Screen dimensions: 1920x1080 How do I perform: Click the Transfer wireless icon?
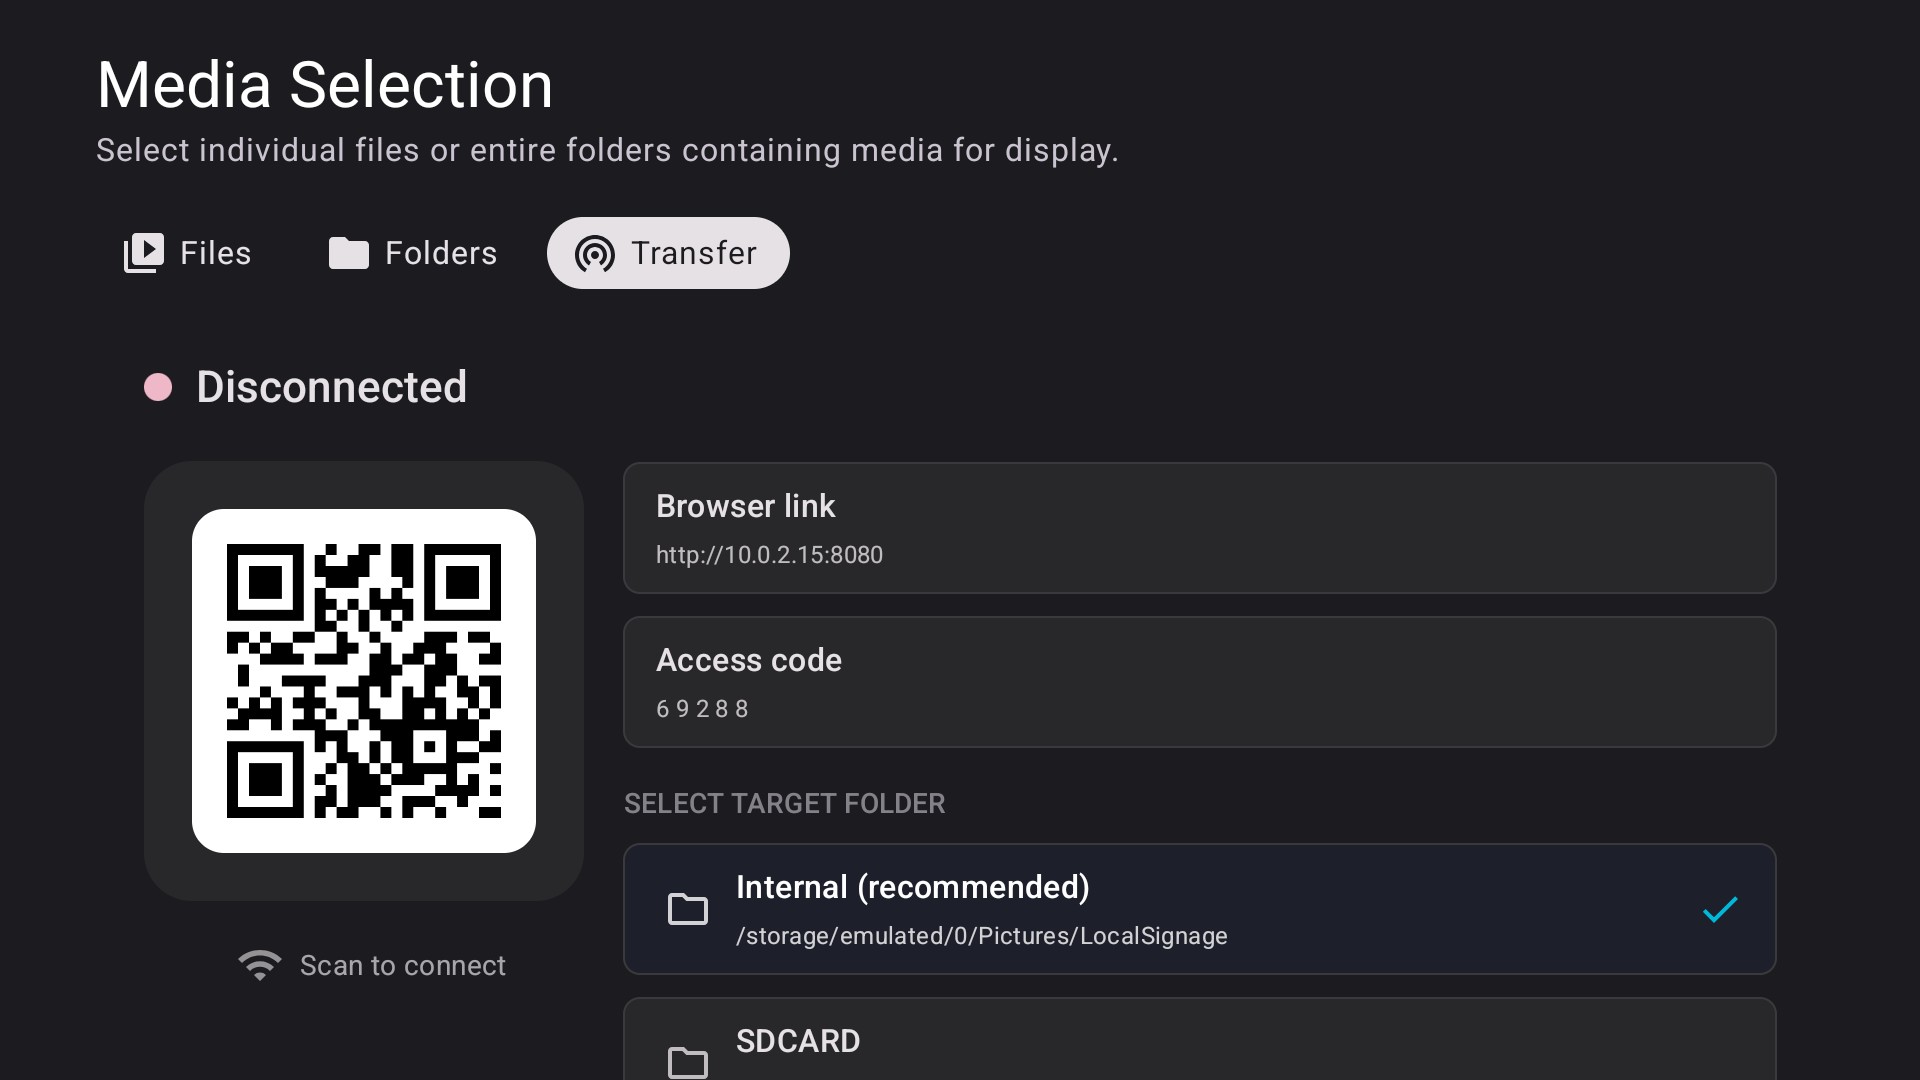(593, 253)
